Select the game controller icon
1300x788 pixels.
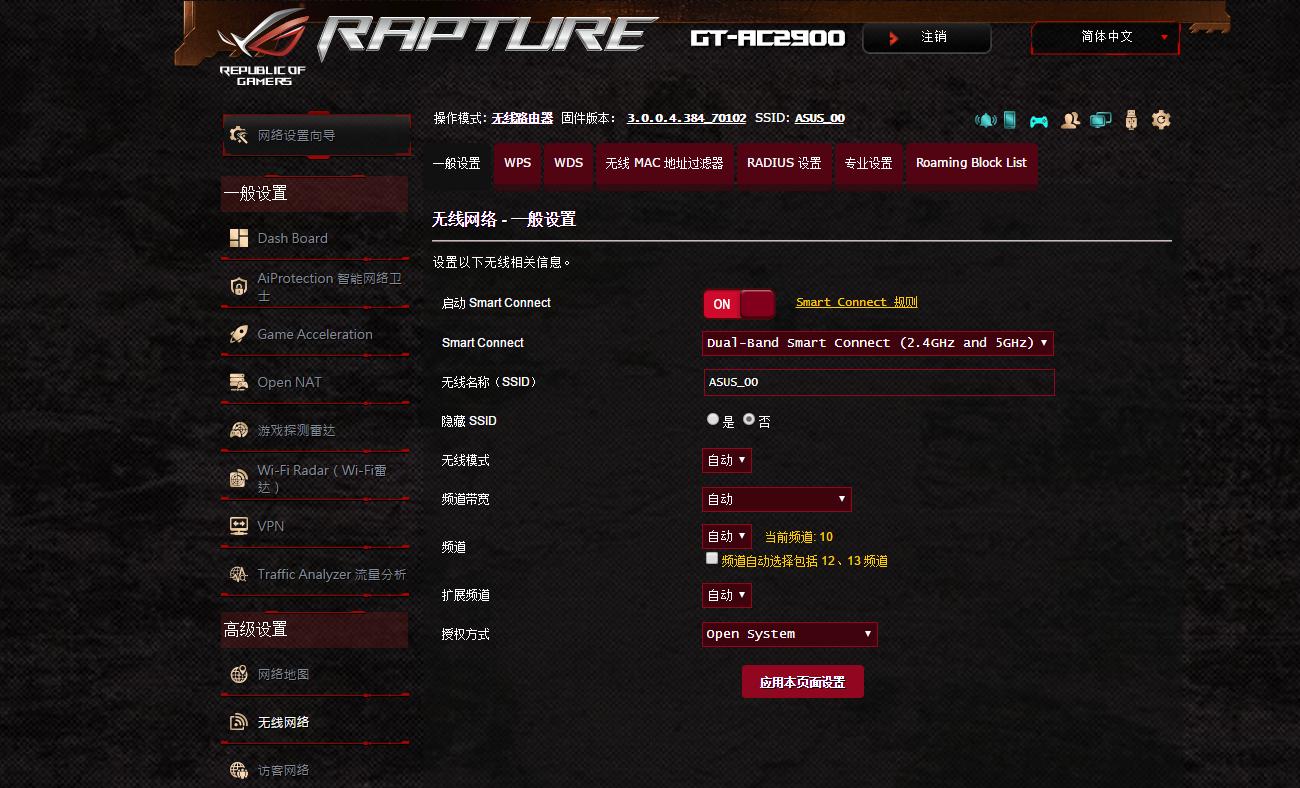pyautogui.click(x=1039, y=119)
